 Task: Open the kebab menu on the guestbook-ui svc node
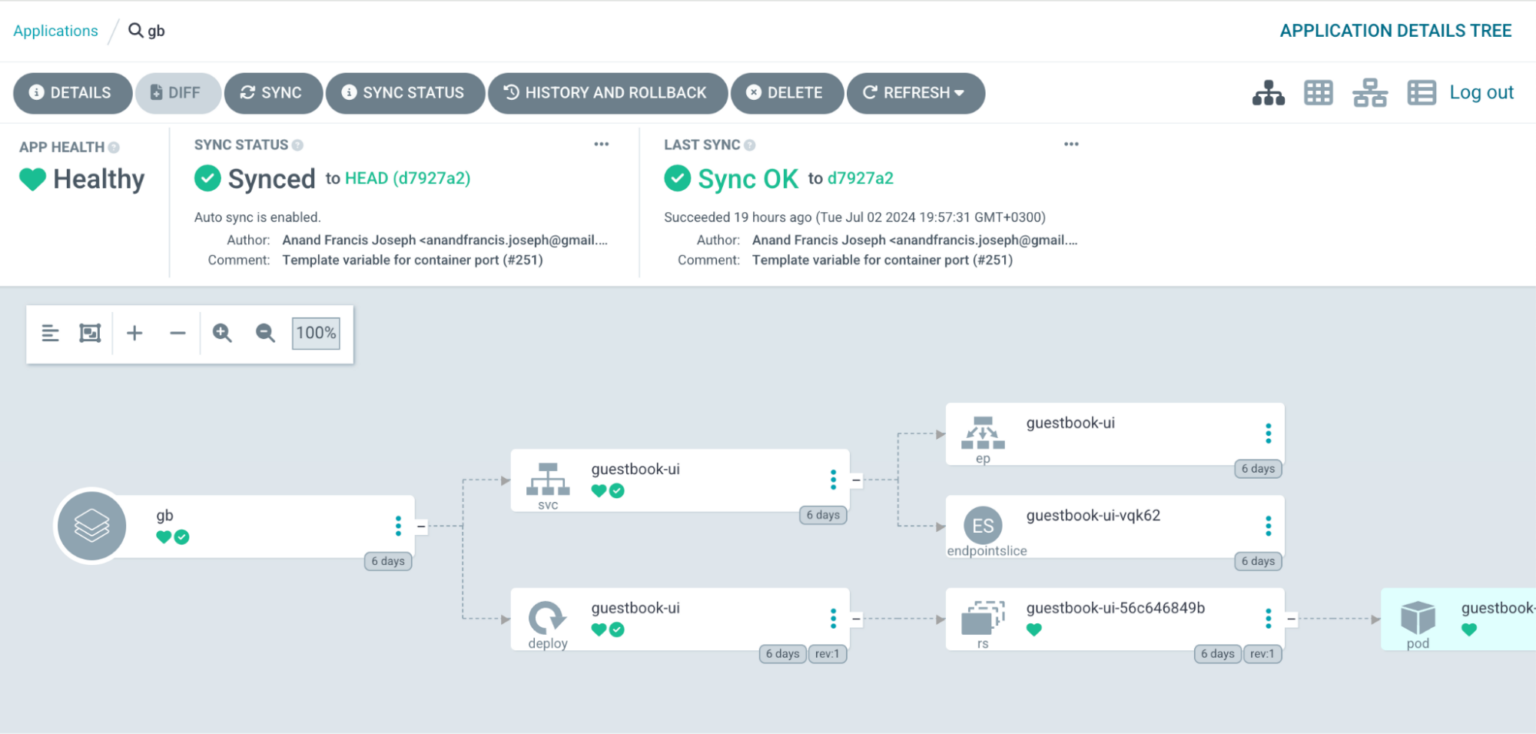click(833, 480)
